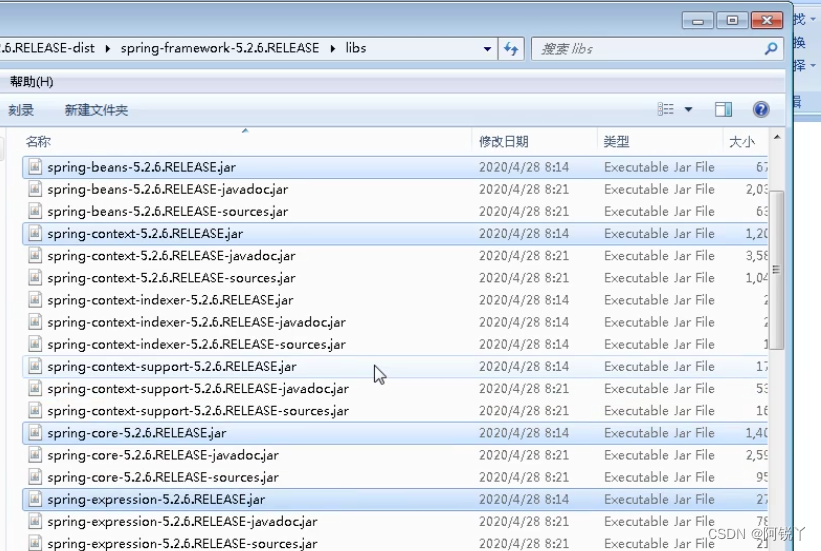The height and width of the screenshot is (551, 821).
Task: Select file name spring-beans-5.2.6.RELEASE.jar
Action: (141, 167)
